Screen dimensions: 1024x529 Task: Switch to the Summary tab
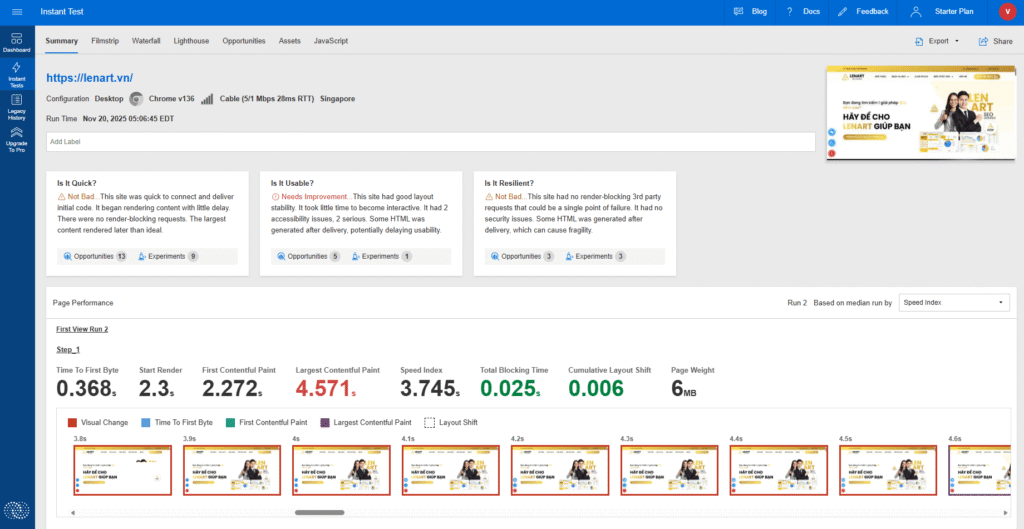(x=61, y=40)
